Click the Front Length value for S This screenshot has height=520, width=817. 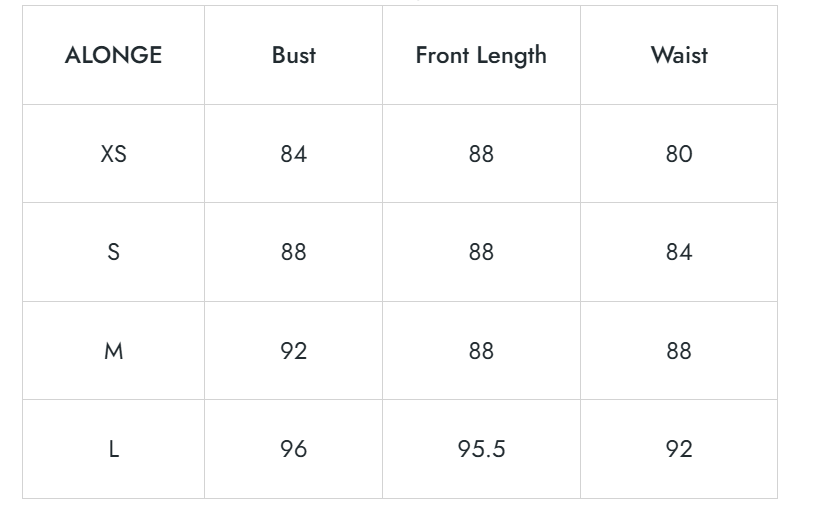[481, 252]
